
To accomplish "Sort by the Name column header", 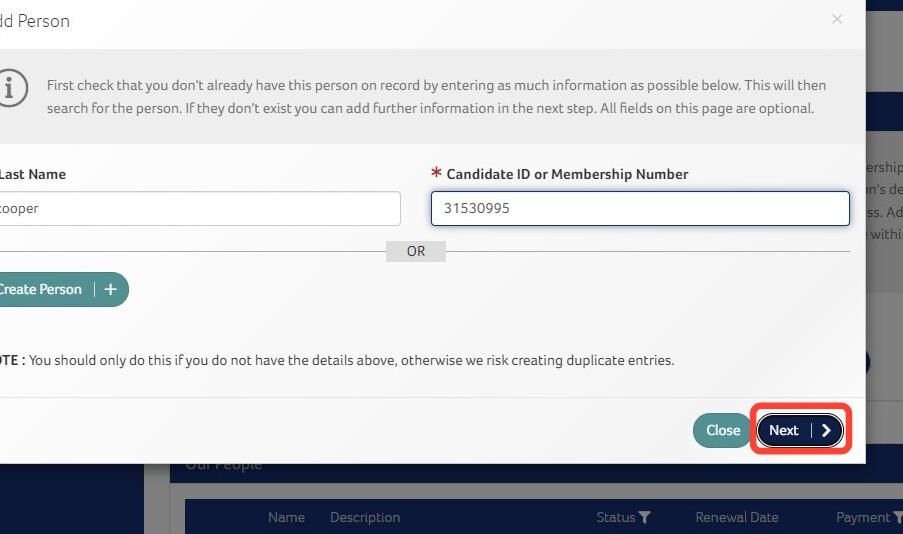I will click(286, 517).
